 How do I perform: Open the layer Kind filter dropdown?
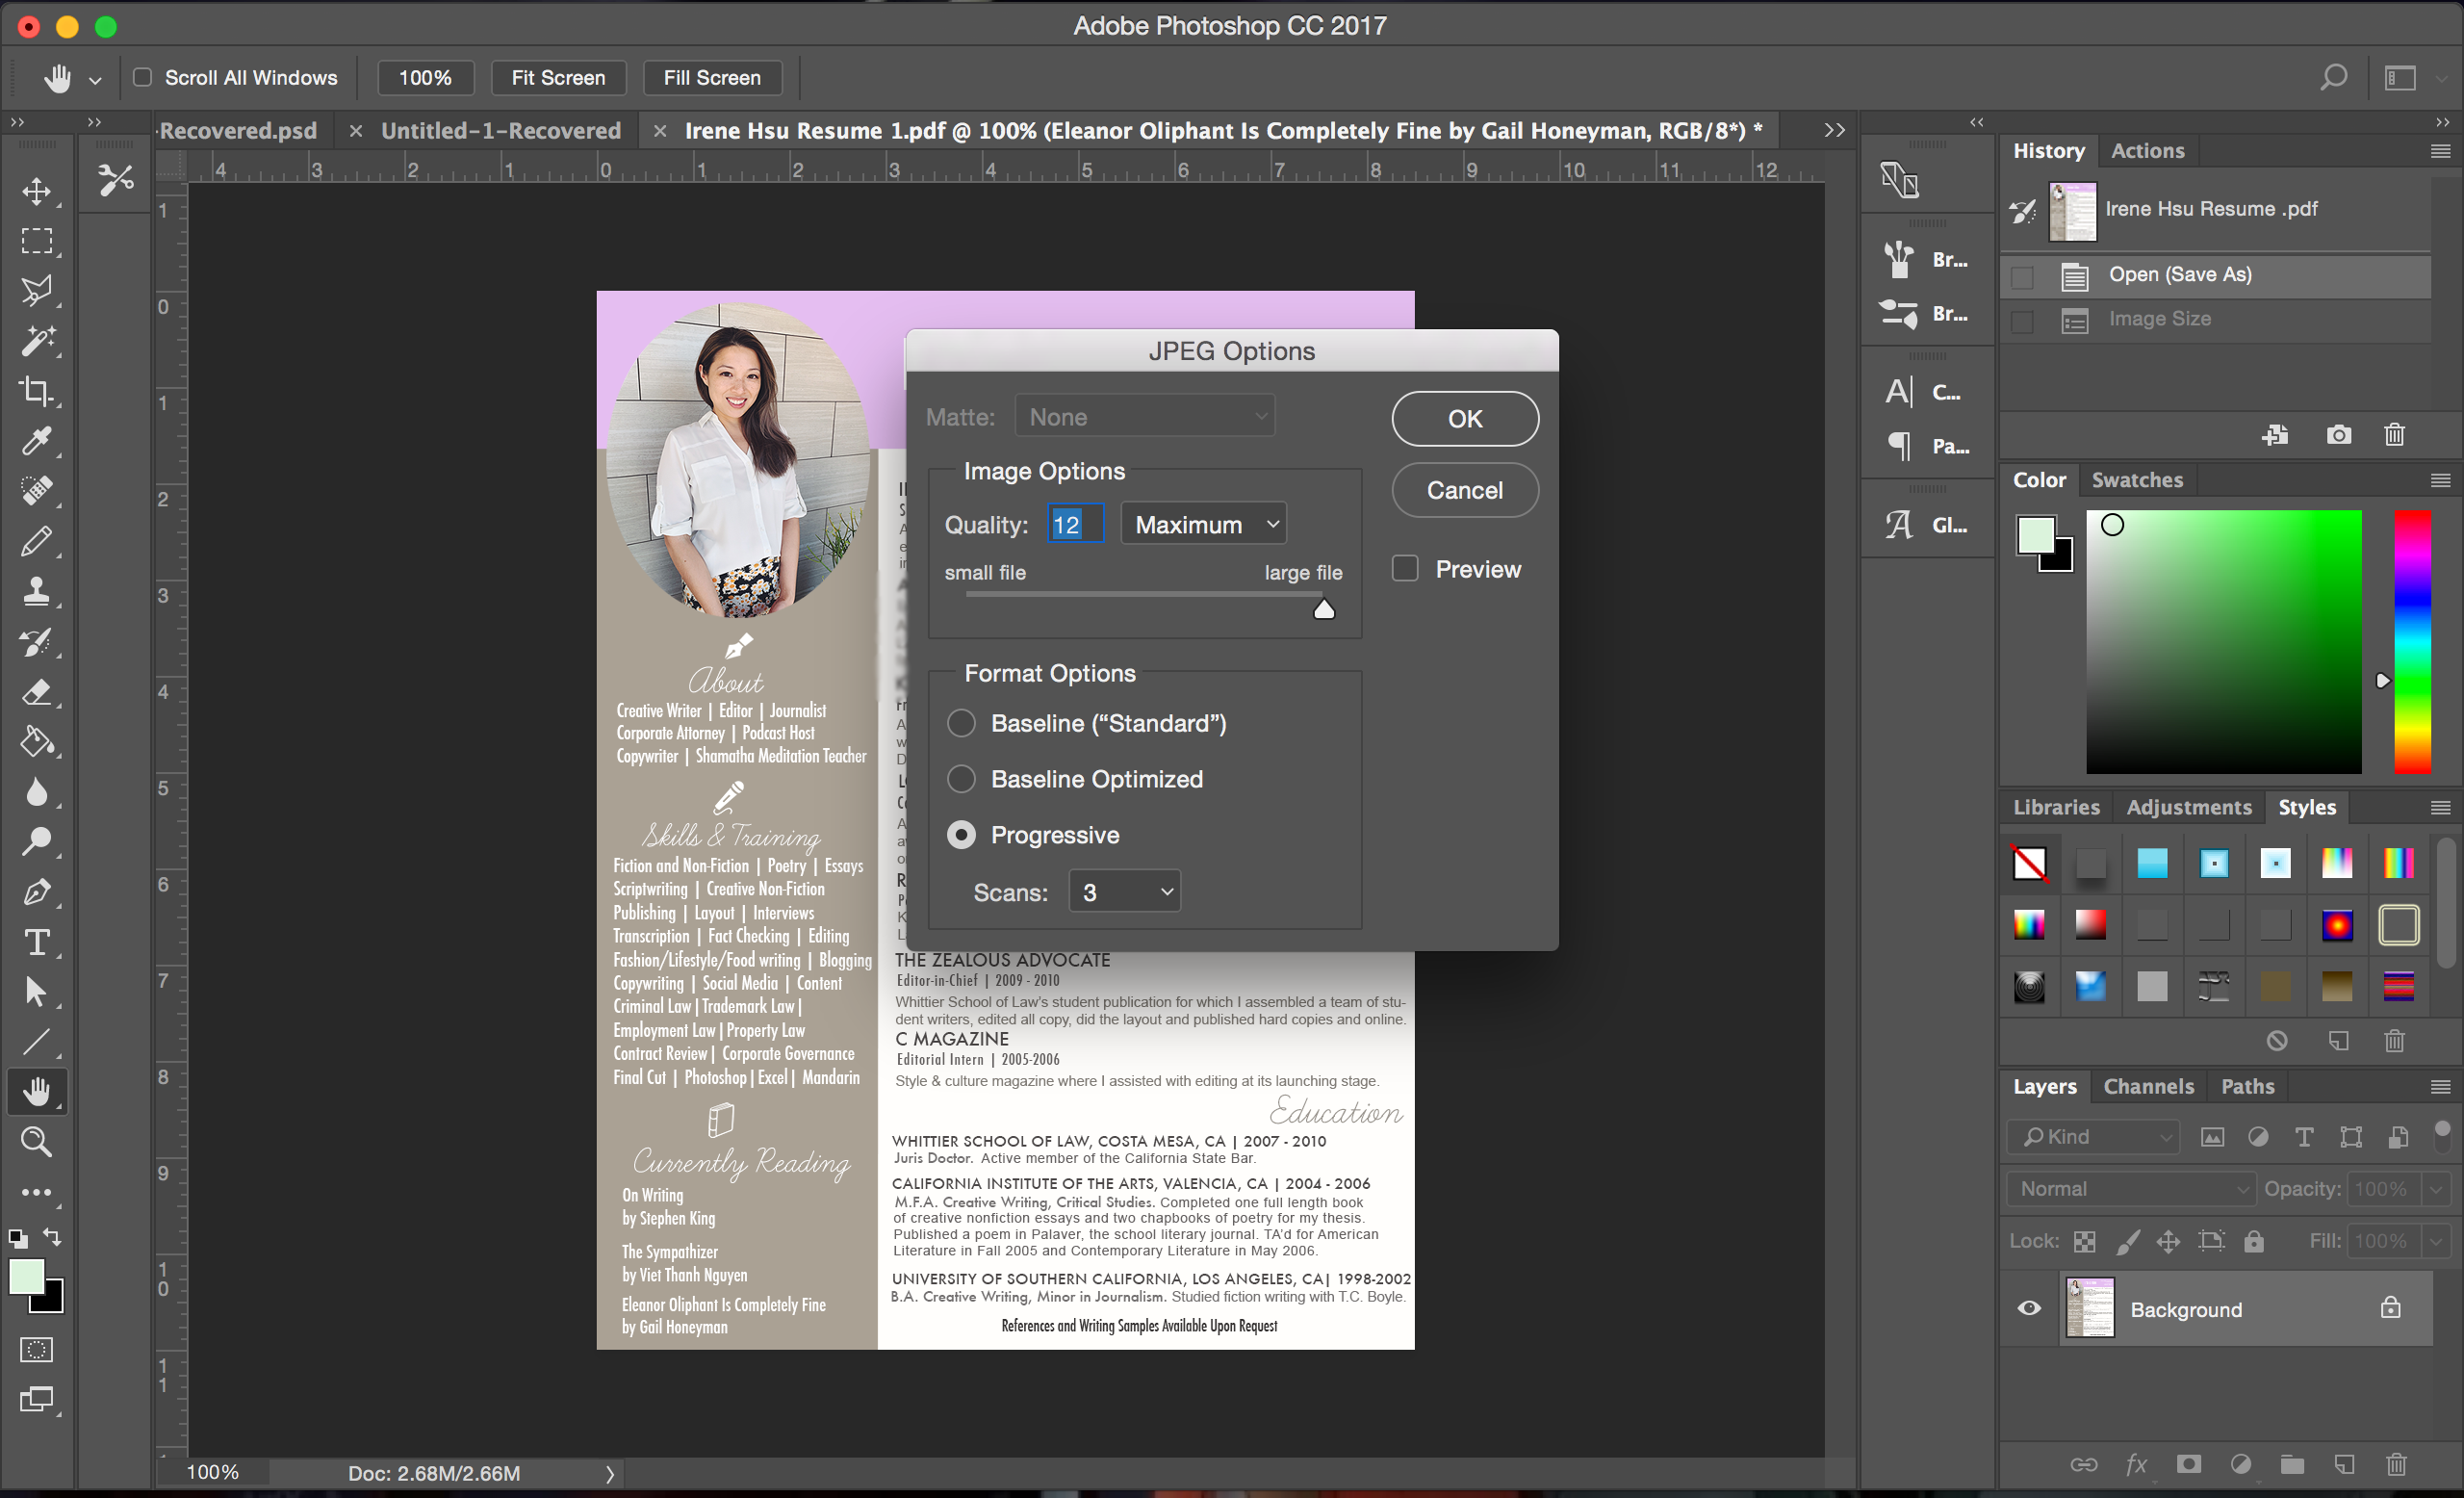pyautogui.click(x=2092, y=1136)
